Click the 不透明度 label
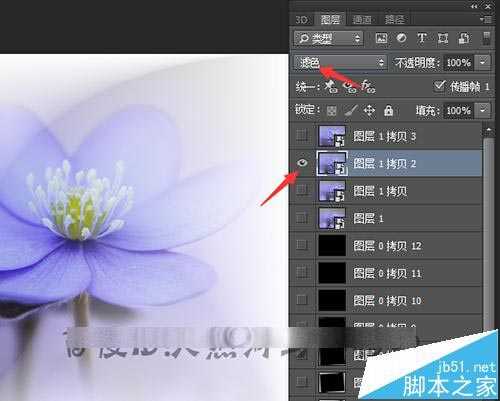500x401 pixels. tap(417, 63)
